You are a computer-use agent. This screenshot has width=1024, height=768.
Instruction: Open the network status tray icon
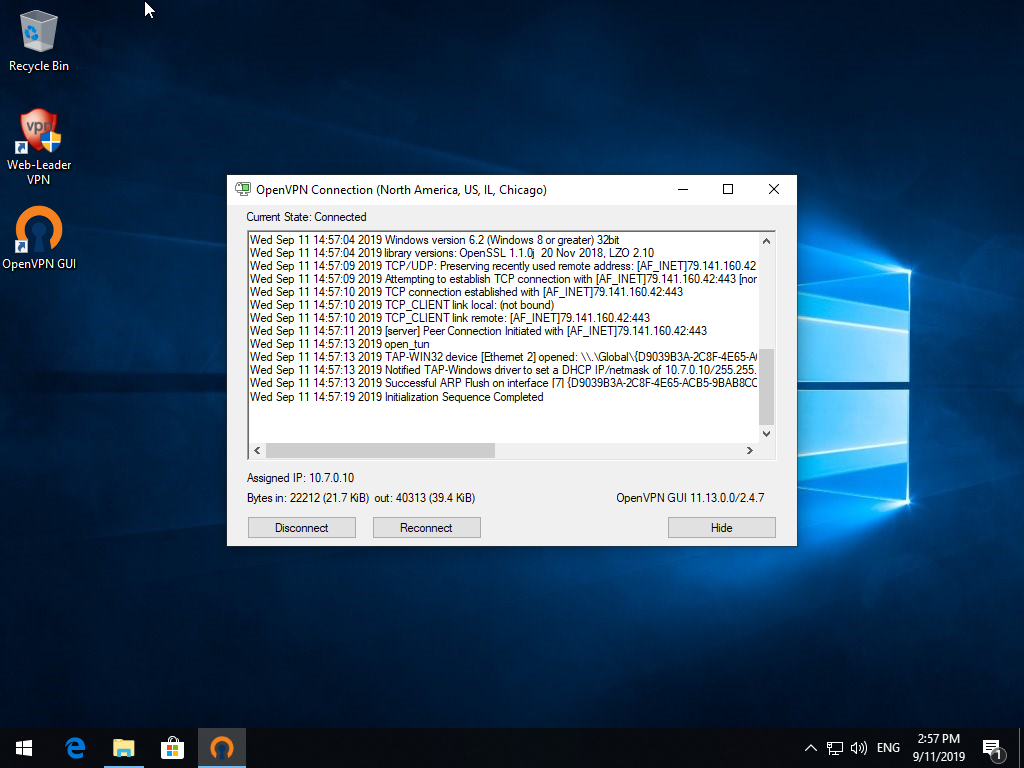(x=835, y=748)
